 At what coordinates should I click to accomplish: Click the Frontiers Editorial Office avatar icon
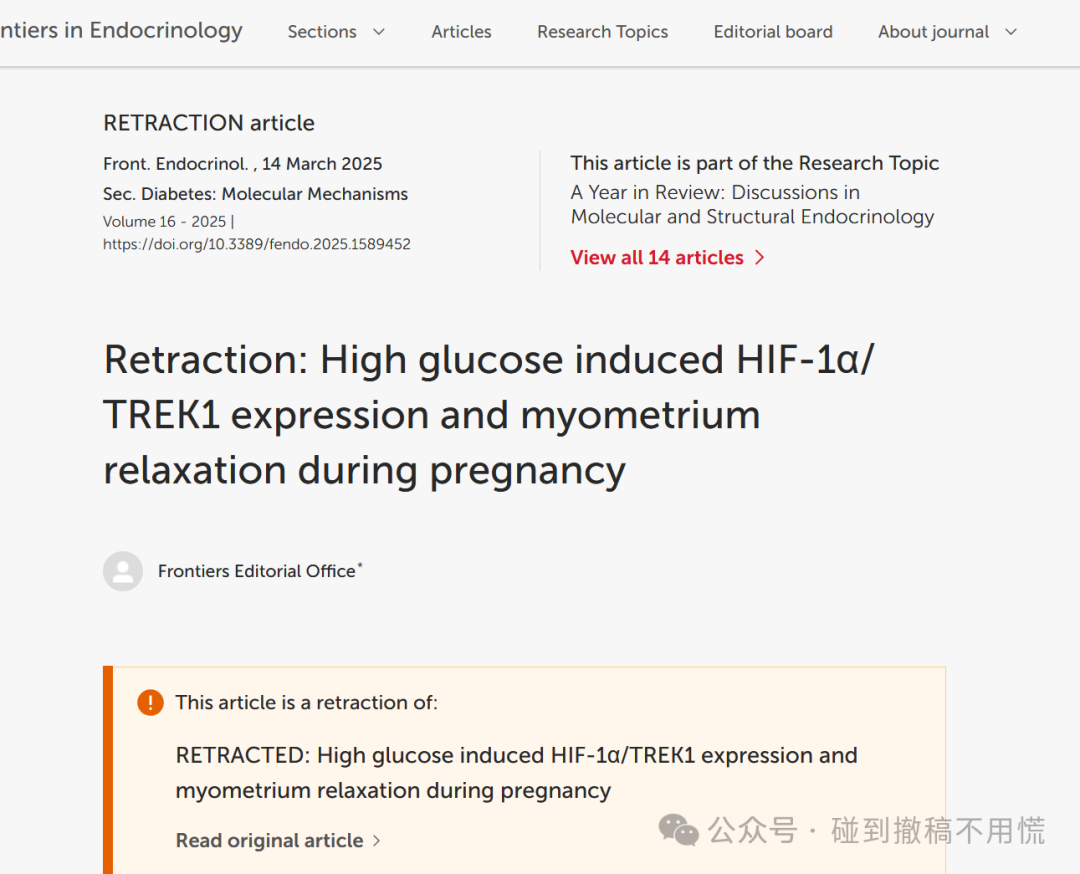[x=123, y=571]
